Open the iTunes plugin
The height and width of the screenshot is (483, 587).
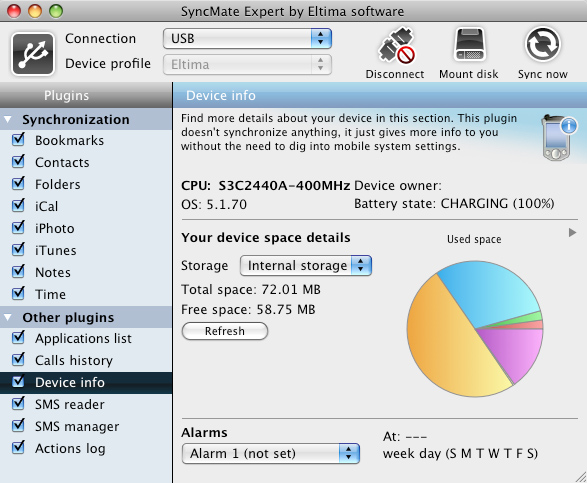coord(86,250)
